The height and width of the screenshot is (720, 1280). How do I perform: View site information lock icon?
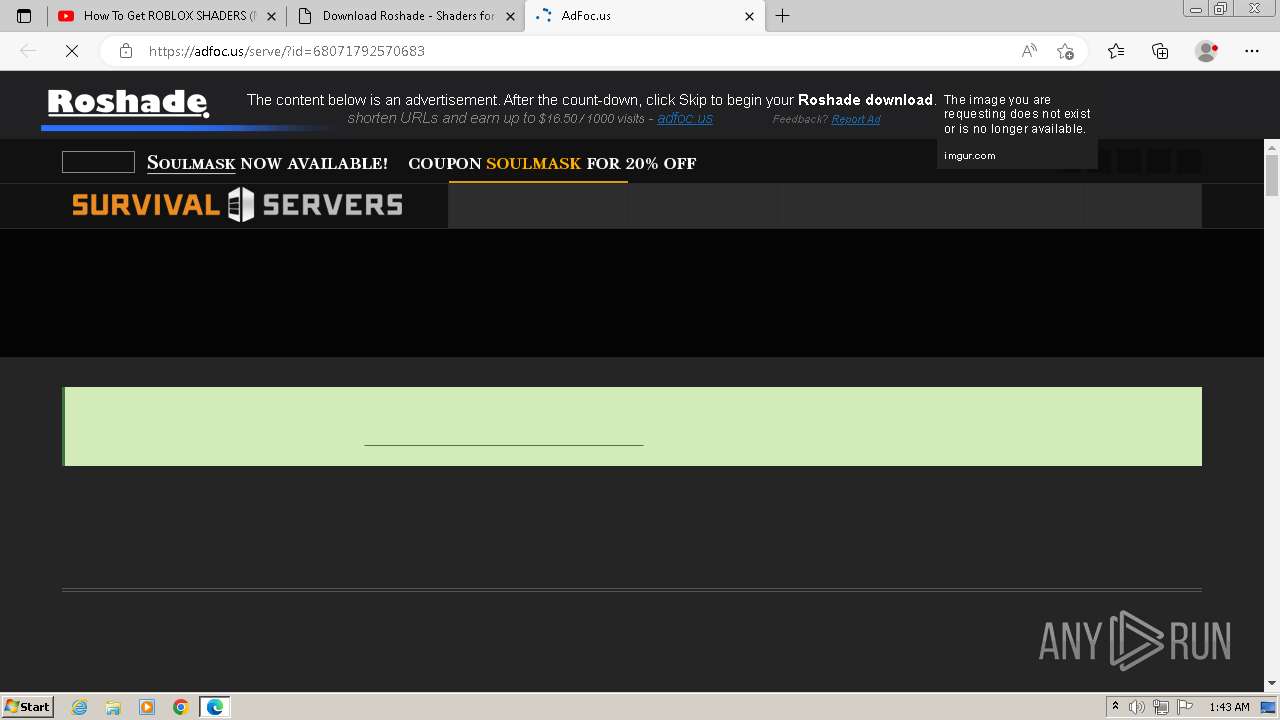[125, 51]
